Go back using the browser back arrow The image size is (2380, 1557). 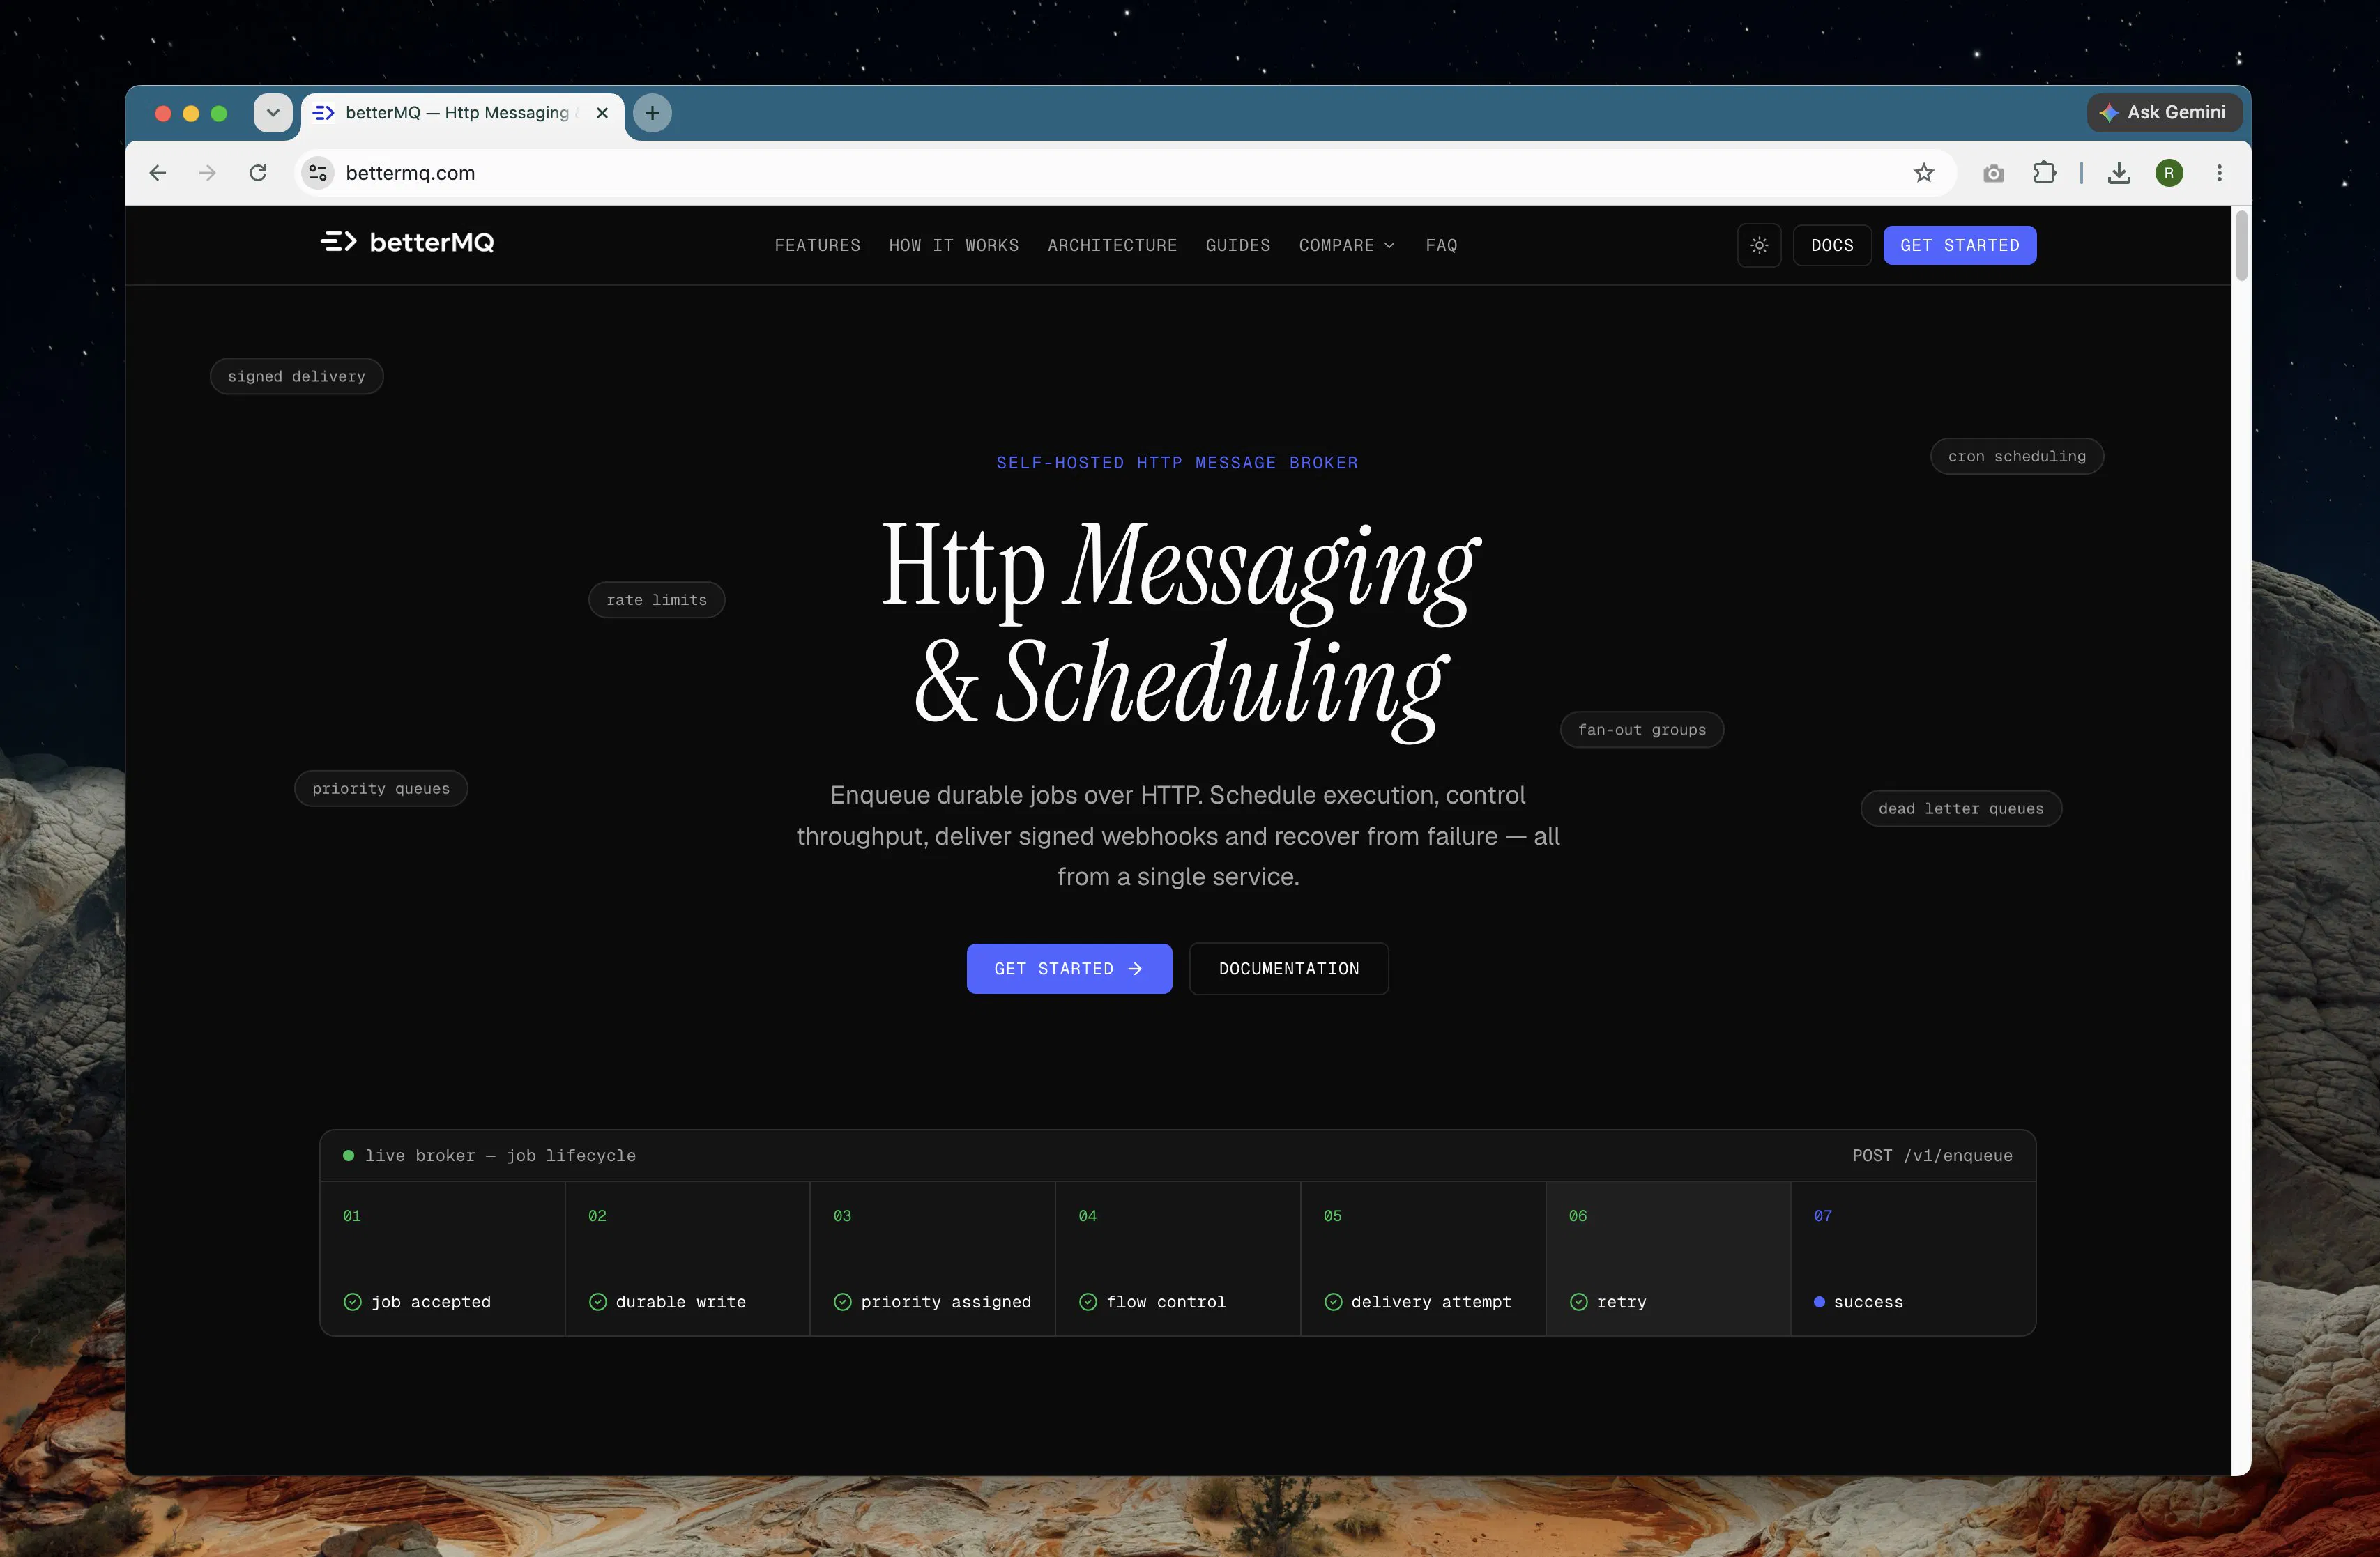click(158, 173)
